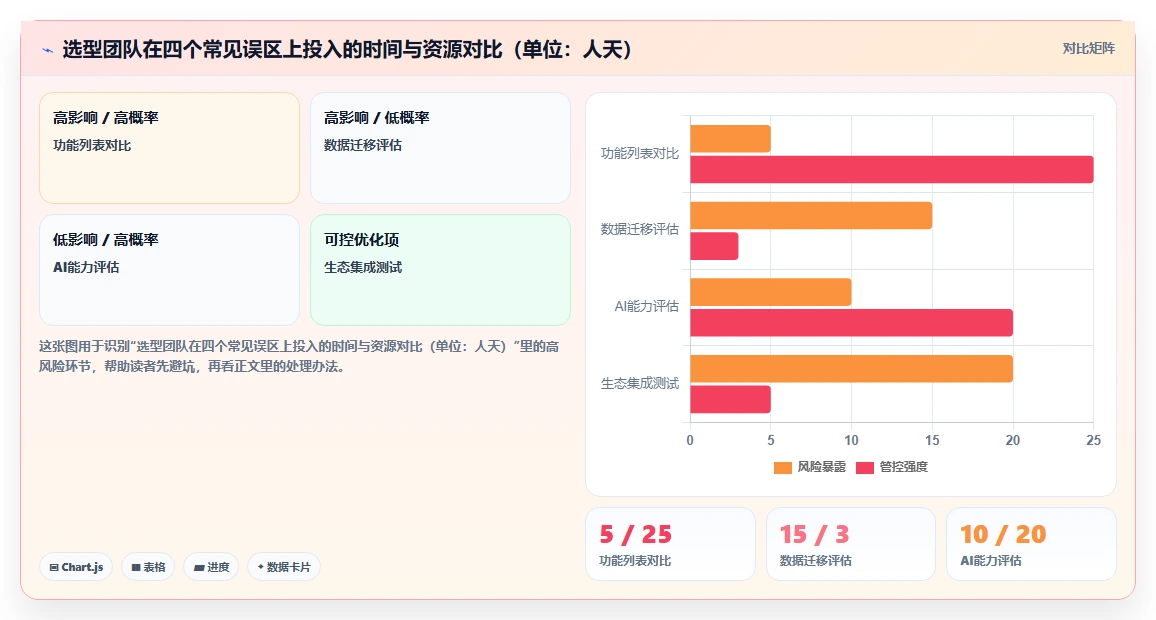Click the icon in 进度 tag

(198, 568)
